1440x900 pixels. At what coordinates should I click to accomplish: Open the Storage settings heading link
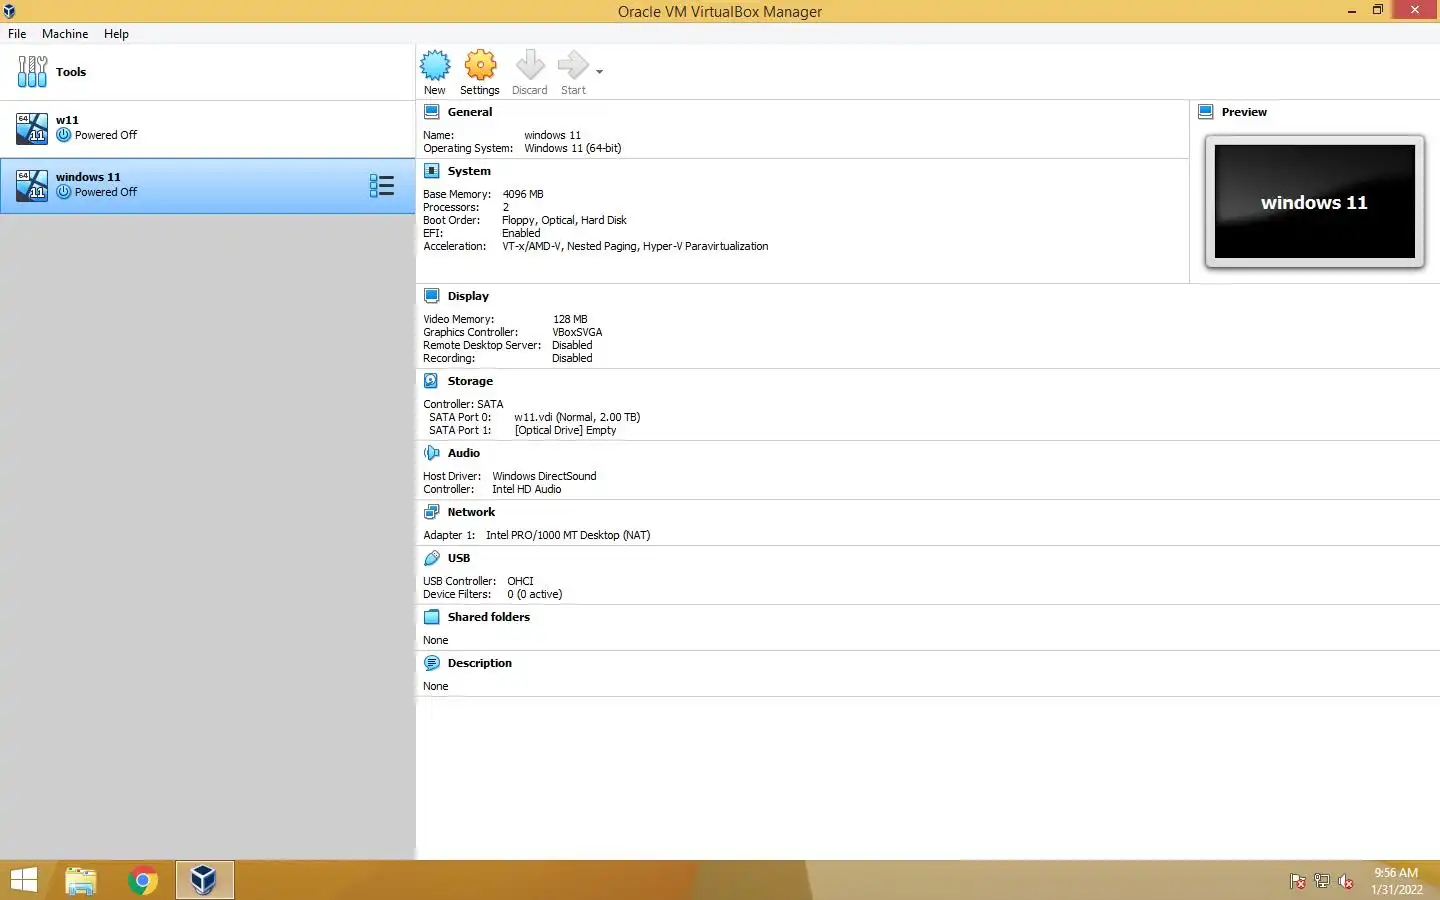[x=470, y=381]
